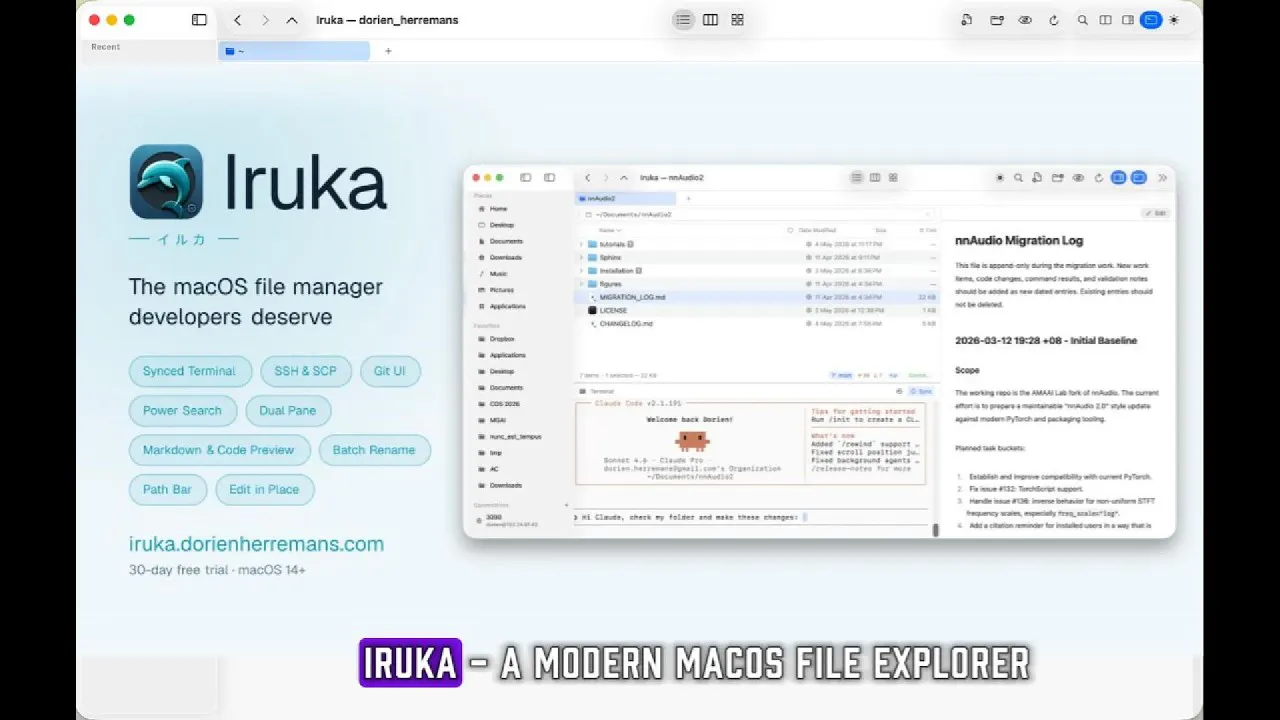Expand the tutorials folder
The width and height of the screenshot is (1280, 720).
tap(581, 244)
